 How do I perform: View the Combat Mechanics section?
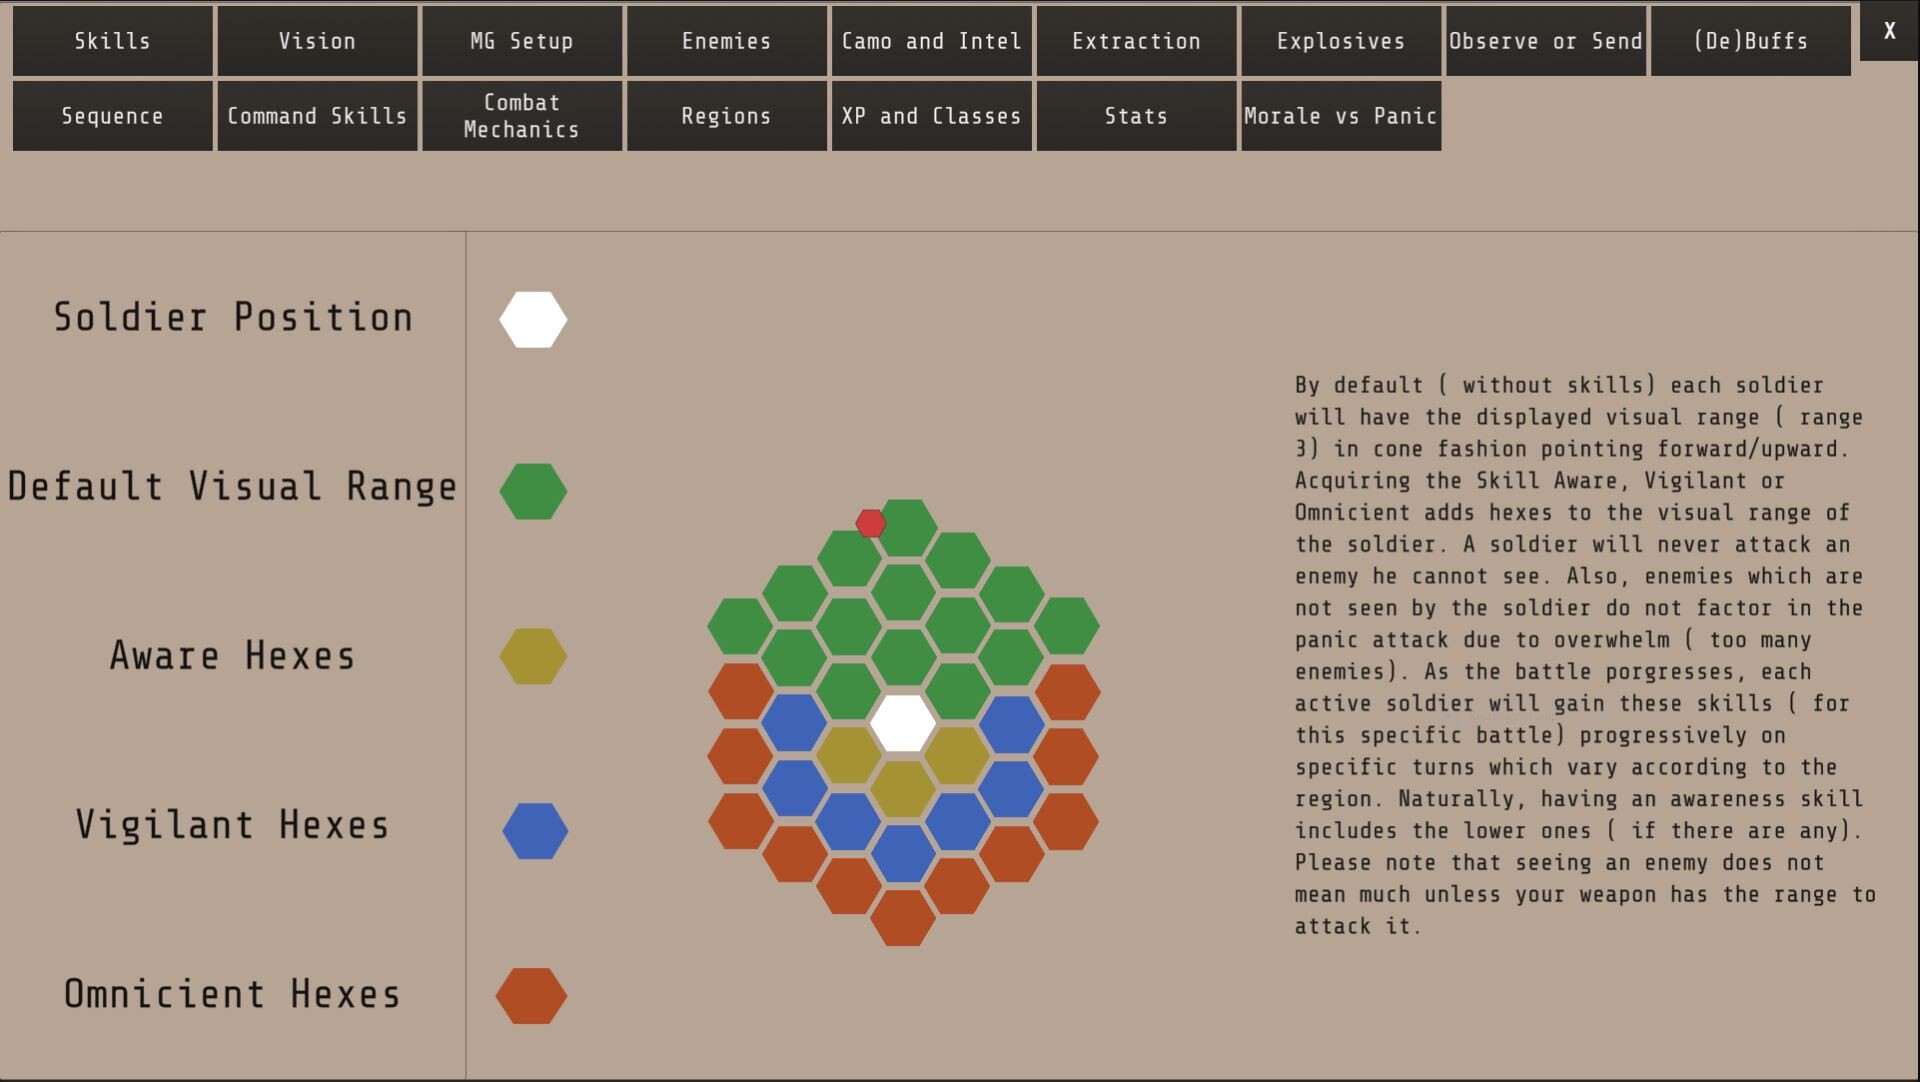click(x=522, y=115)
